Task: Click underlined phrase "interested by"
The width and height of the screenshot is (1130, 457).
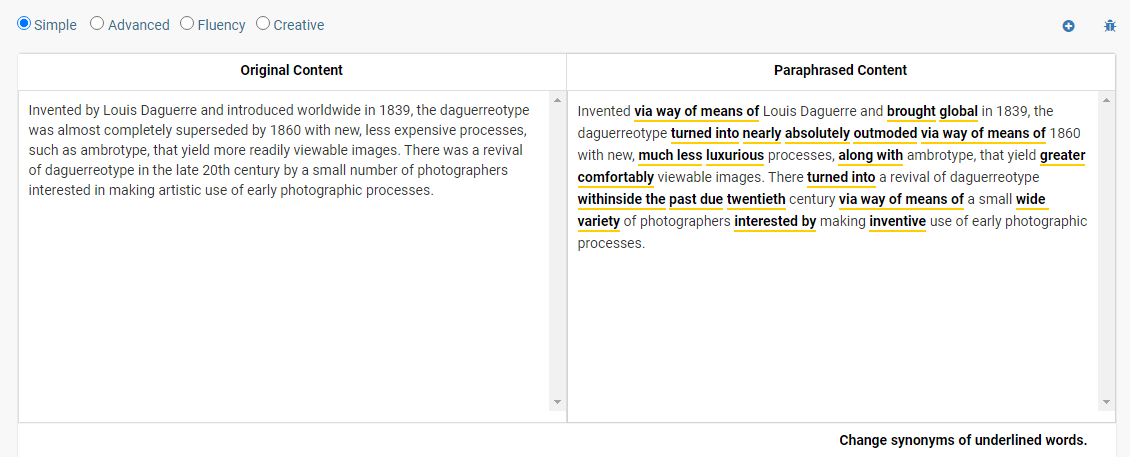Action: [775, 221]
